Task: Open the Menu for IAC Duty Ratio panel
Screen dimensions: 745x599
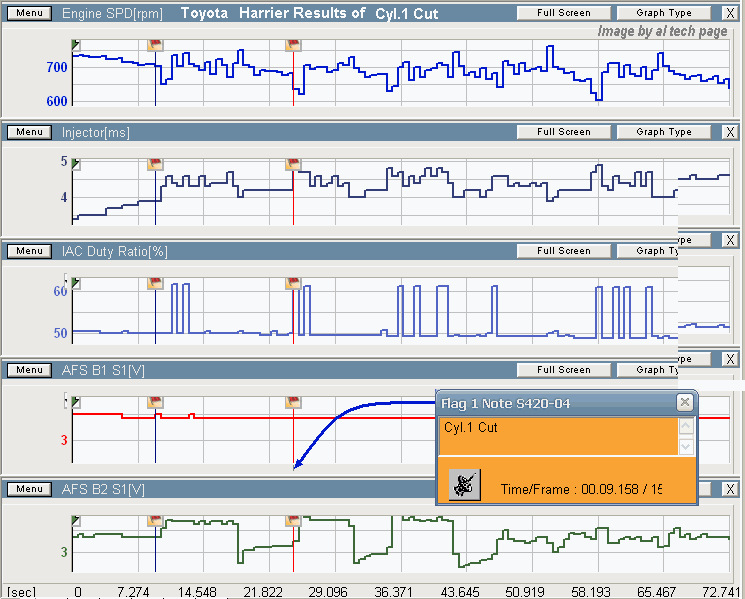Action: coord(29,251)
